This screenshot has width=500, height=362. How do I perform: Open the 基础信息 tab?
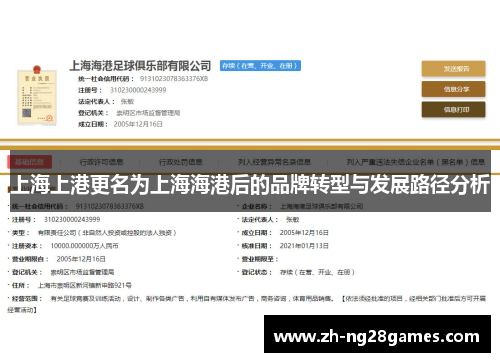coord(30,162)
